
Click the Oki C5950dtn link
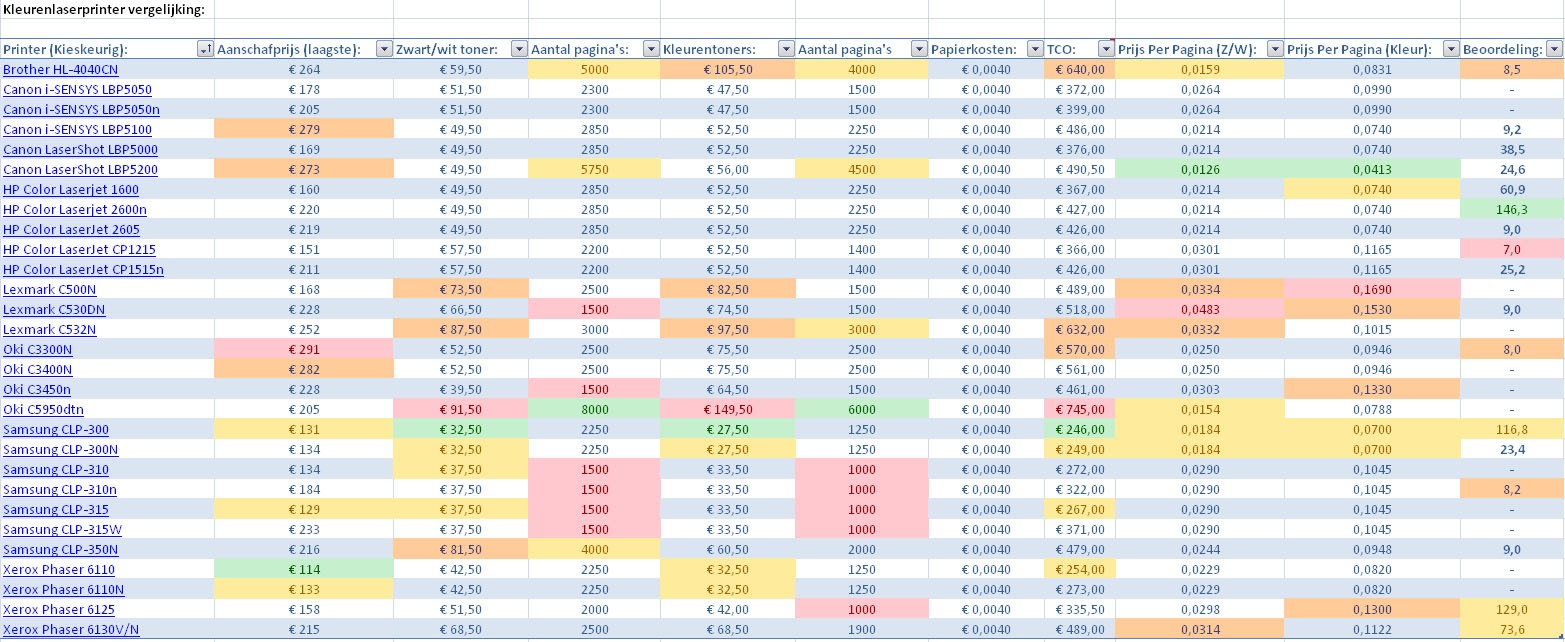42,410
